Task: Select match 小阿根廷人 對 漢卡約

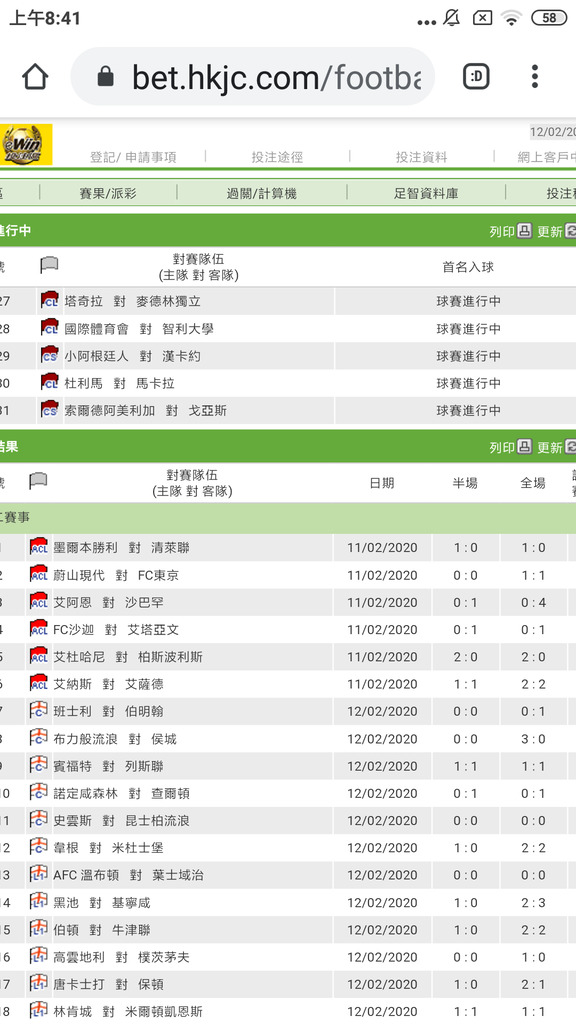Action: click(132, 356)
